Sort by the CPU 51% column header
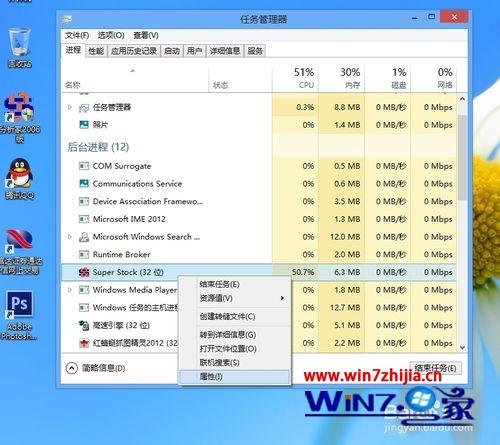This screenshot has height=445, width=500. tap(295, 78)
